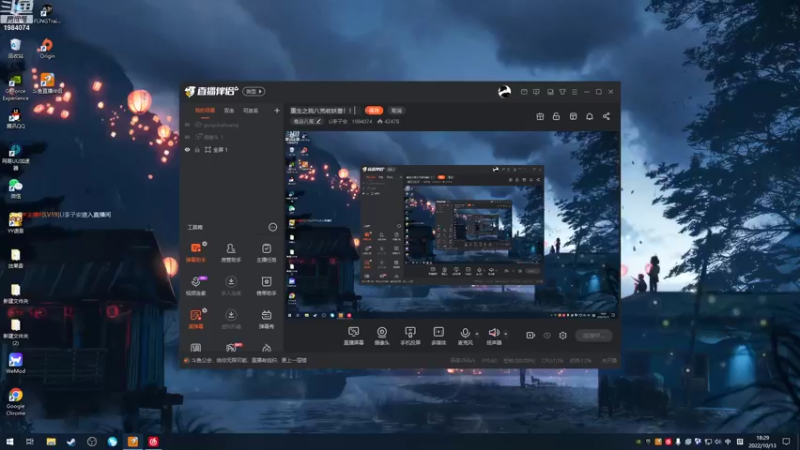Viewport: 800px width, 450px height.
Task: Open the mail icon in the title bar
Action: tap(524, 92)
